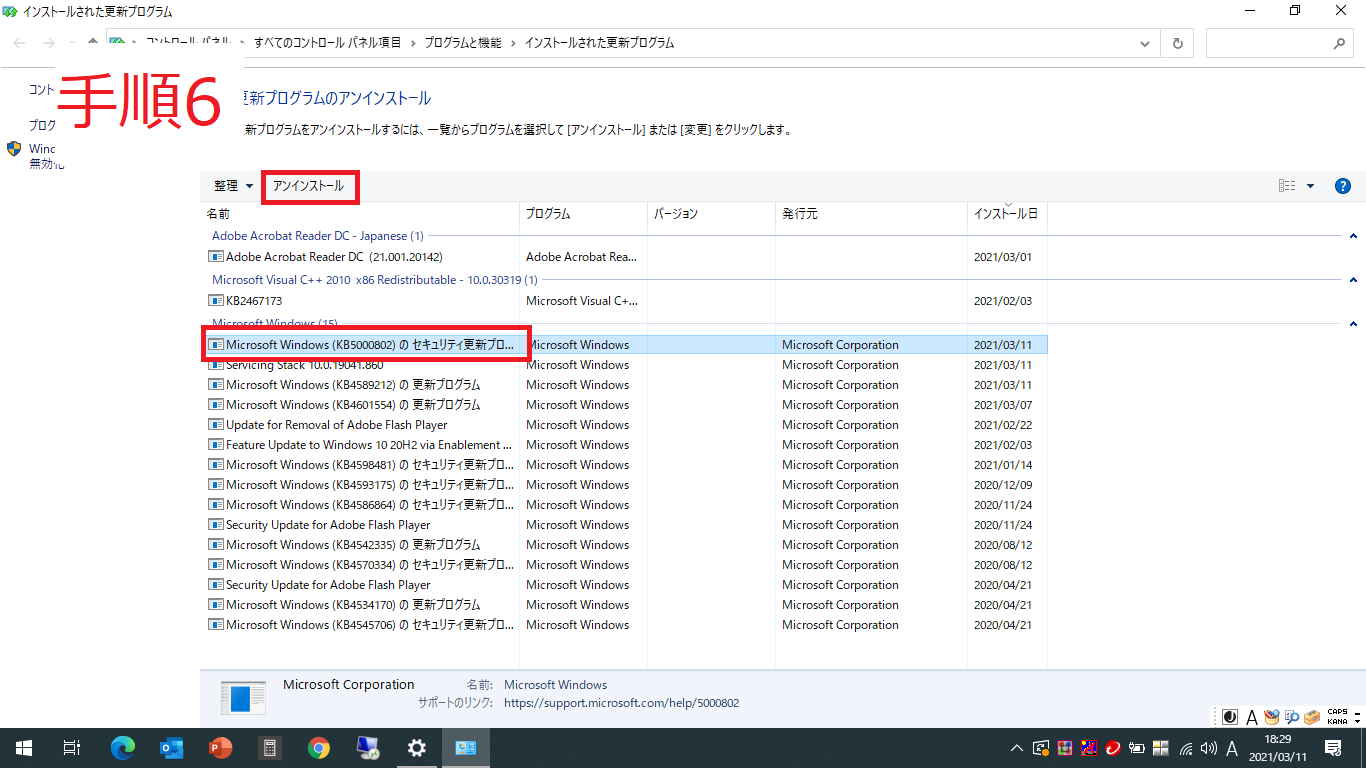1366x768 pixels.
Task: Click the icon beside Update for Removal of Adobe Flash Player
Action: tap(215, 425)
